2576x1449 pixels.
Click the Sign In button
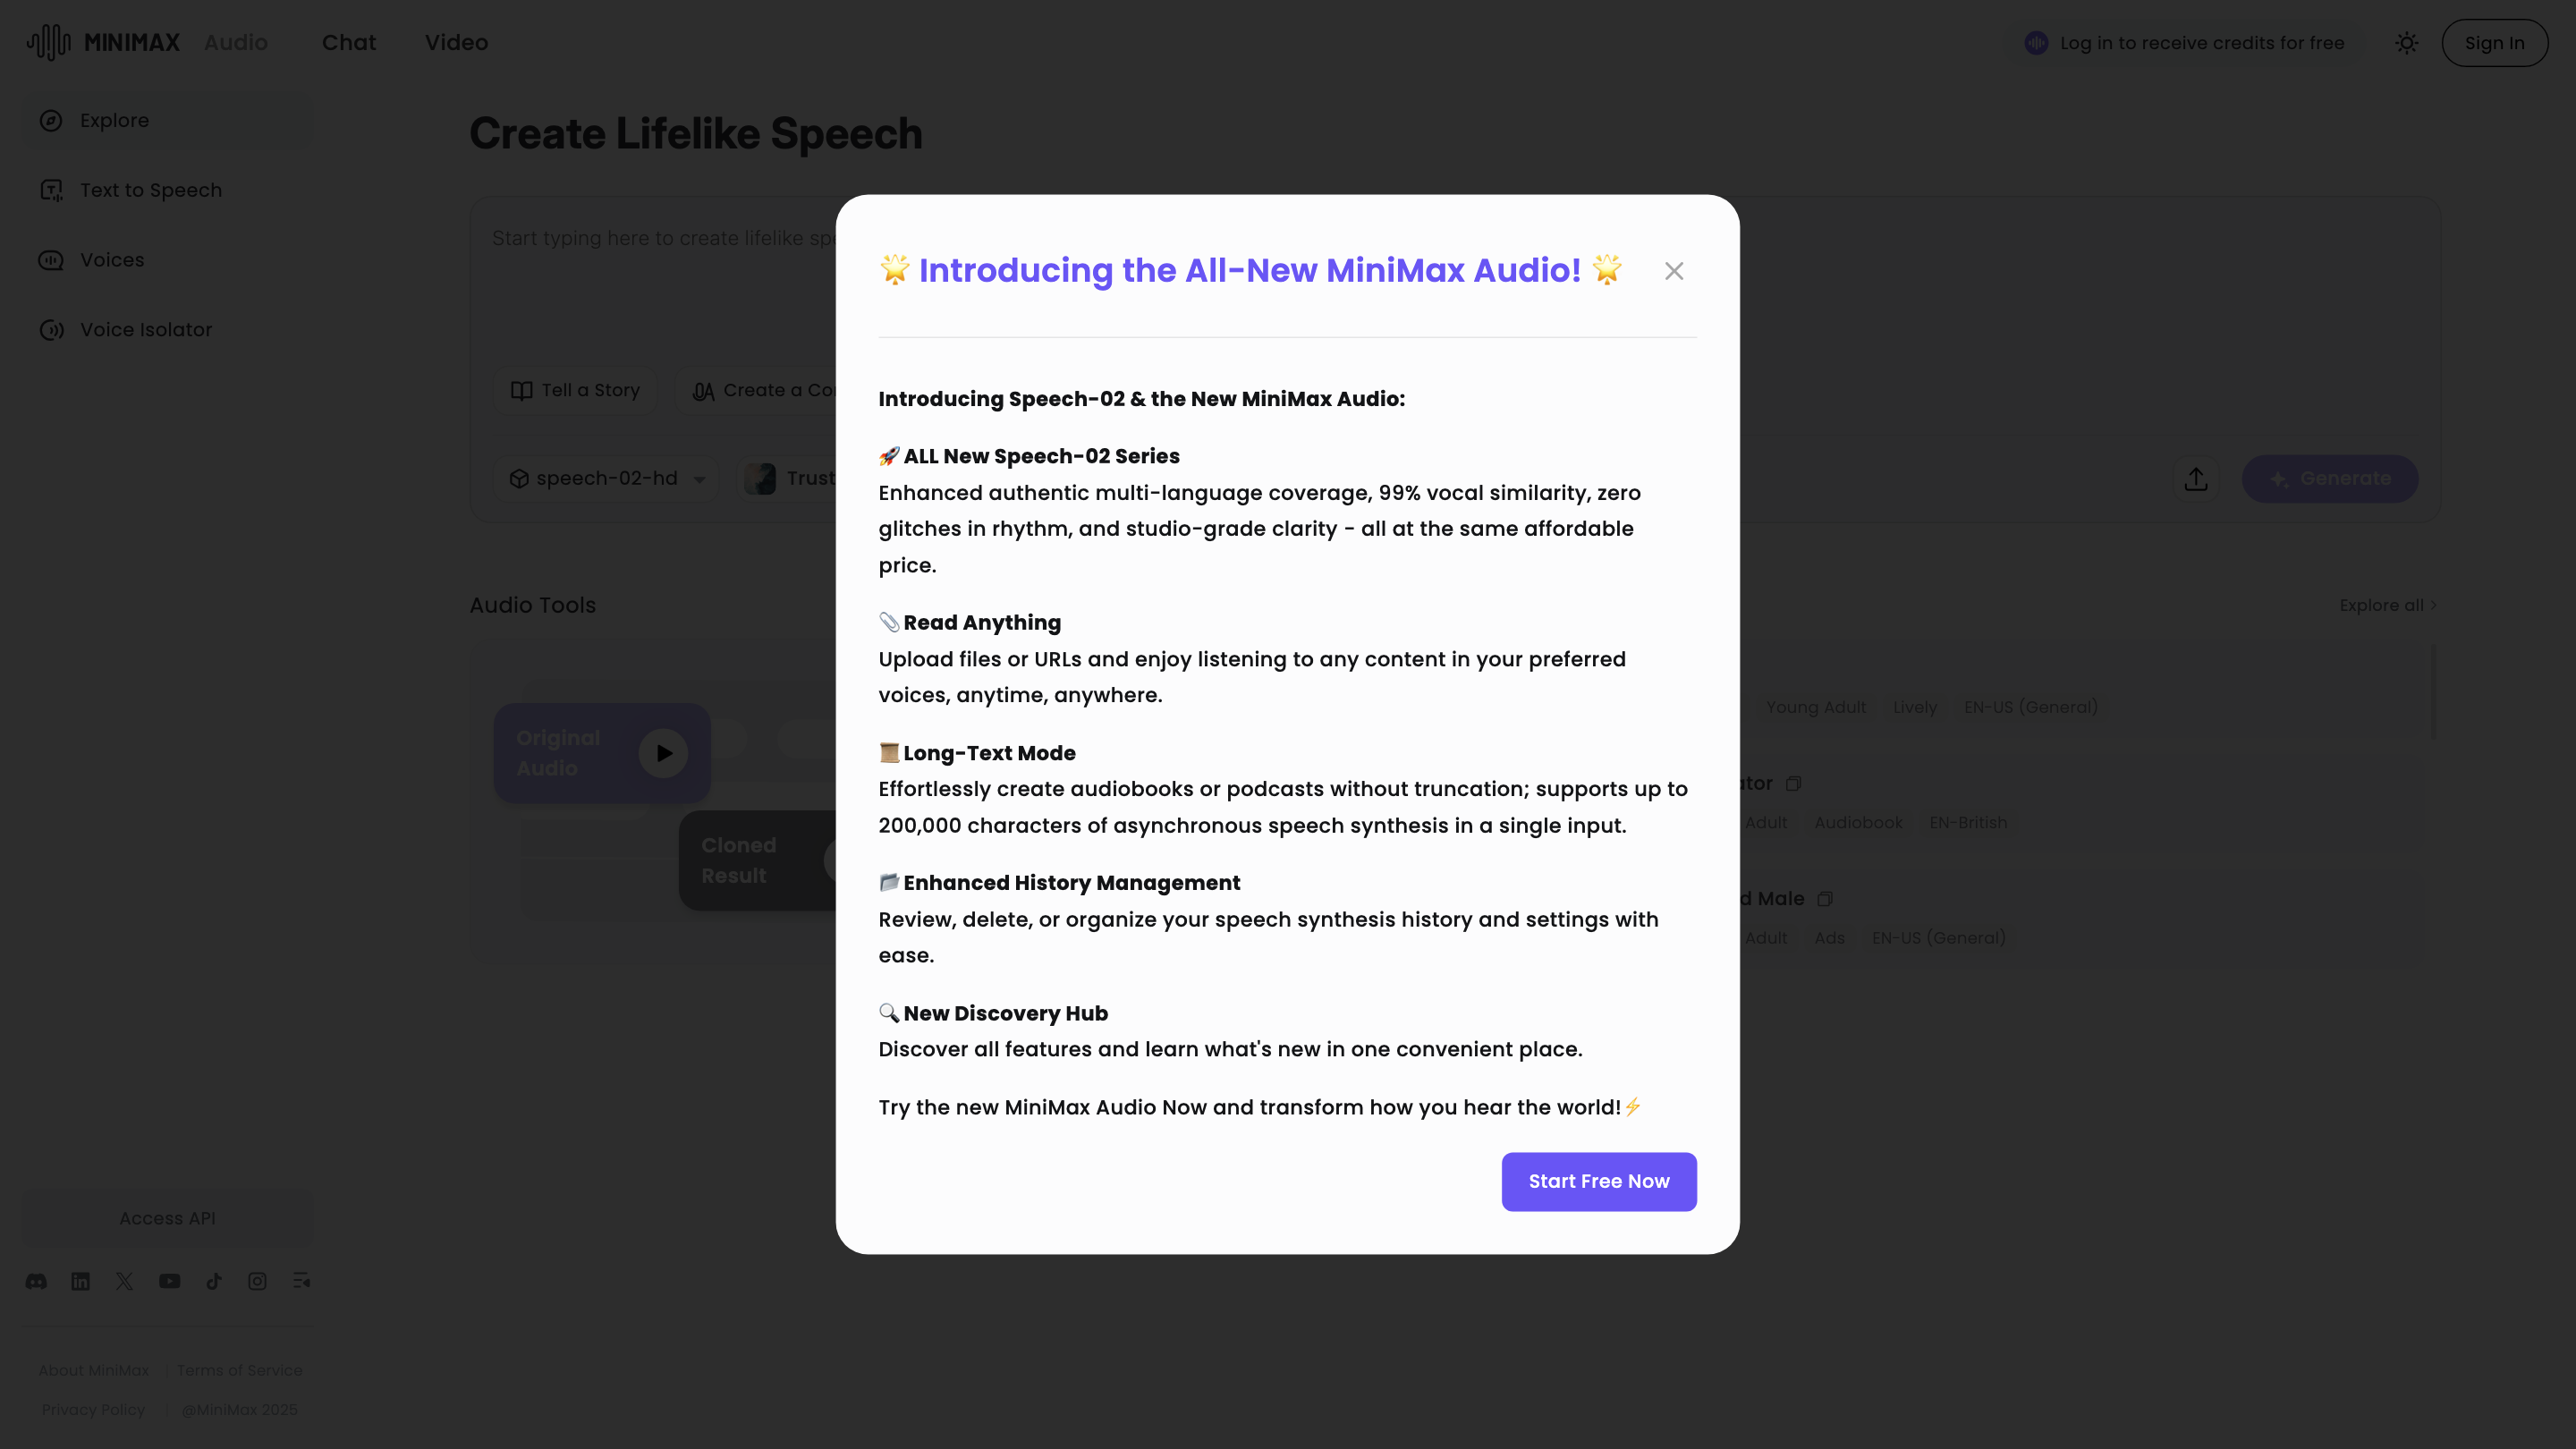[2494, 43]
